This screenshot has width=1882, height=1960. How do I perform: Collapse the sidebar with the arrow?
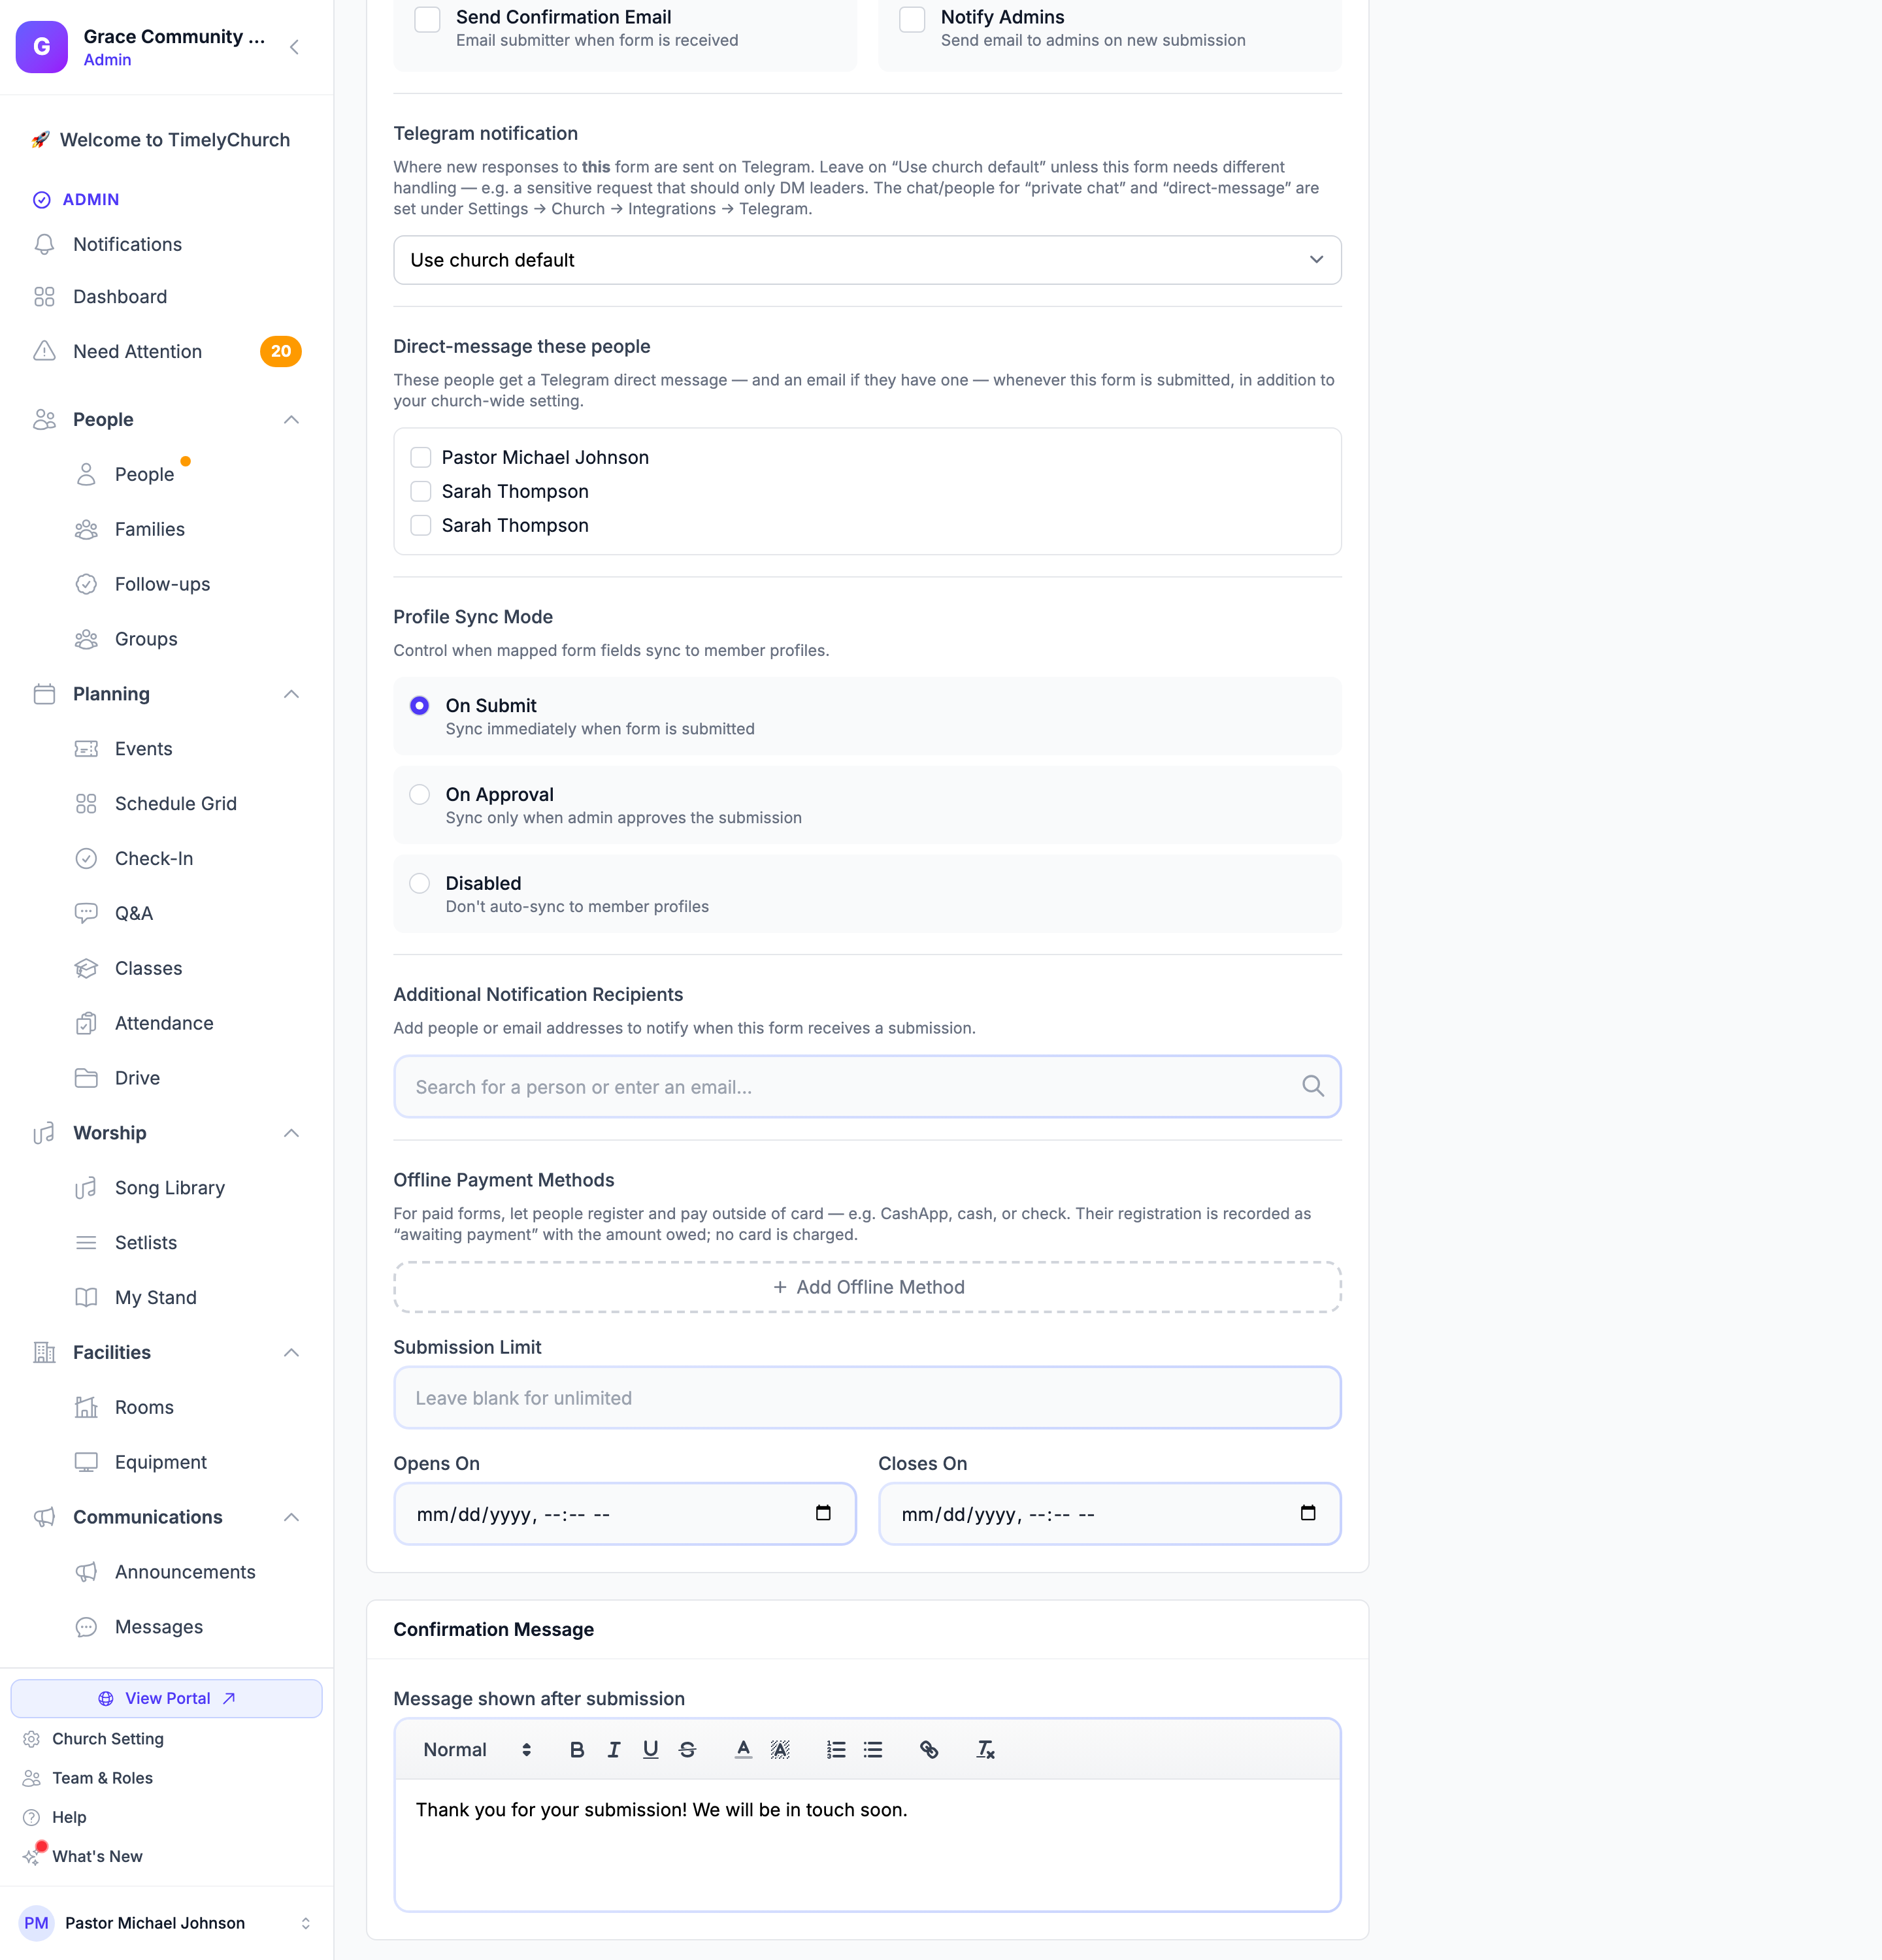tap(294, 47)
